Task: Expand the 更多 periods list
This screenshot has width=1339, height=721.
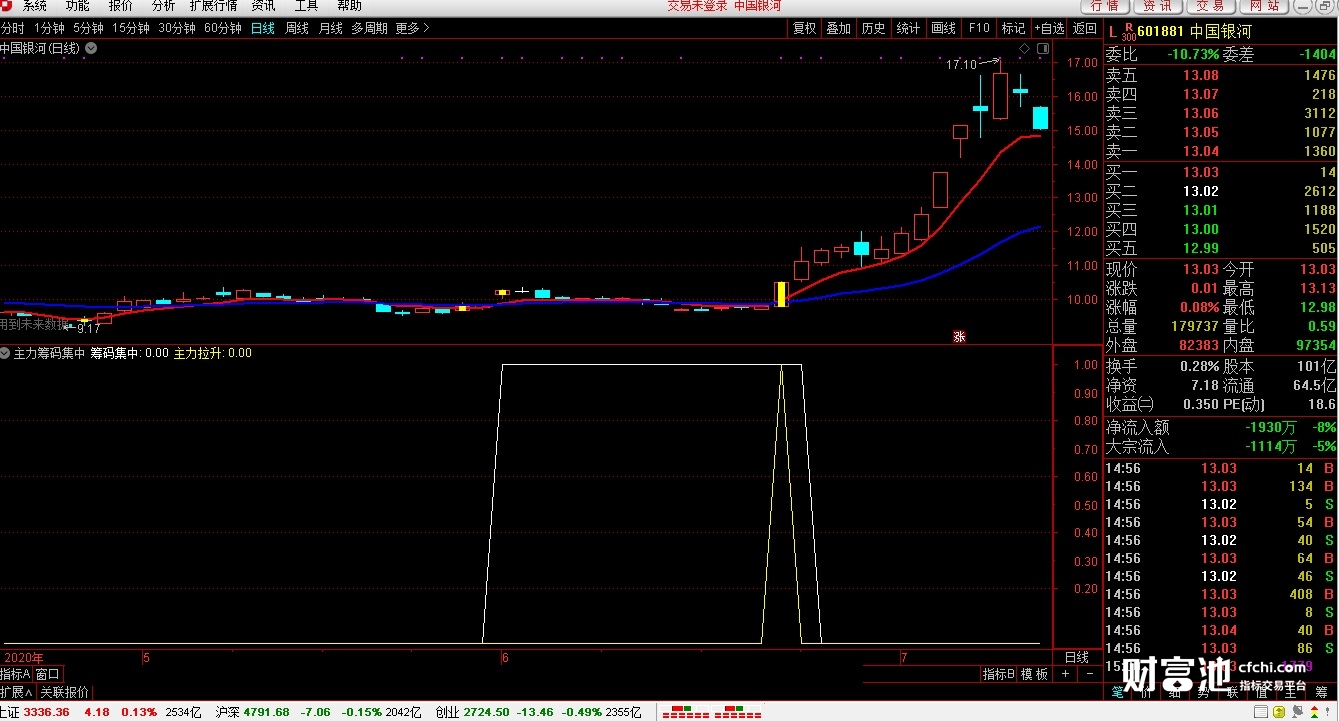Action: [x=412, y=28]
